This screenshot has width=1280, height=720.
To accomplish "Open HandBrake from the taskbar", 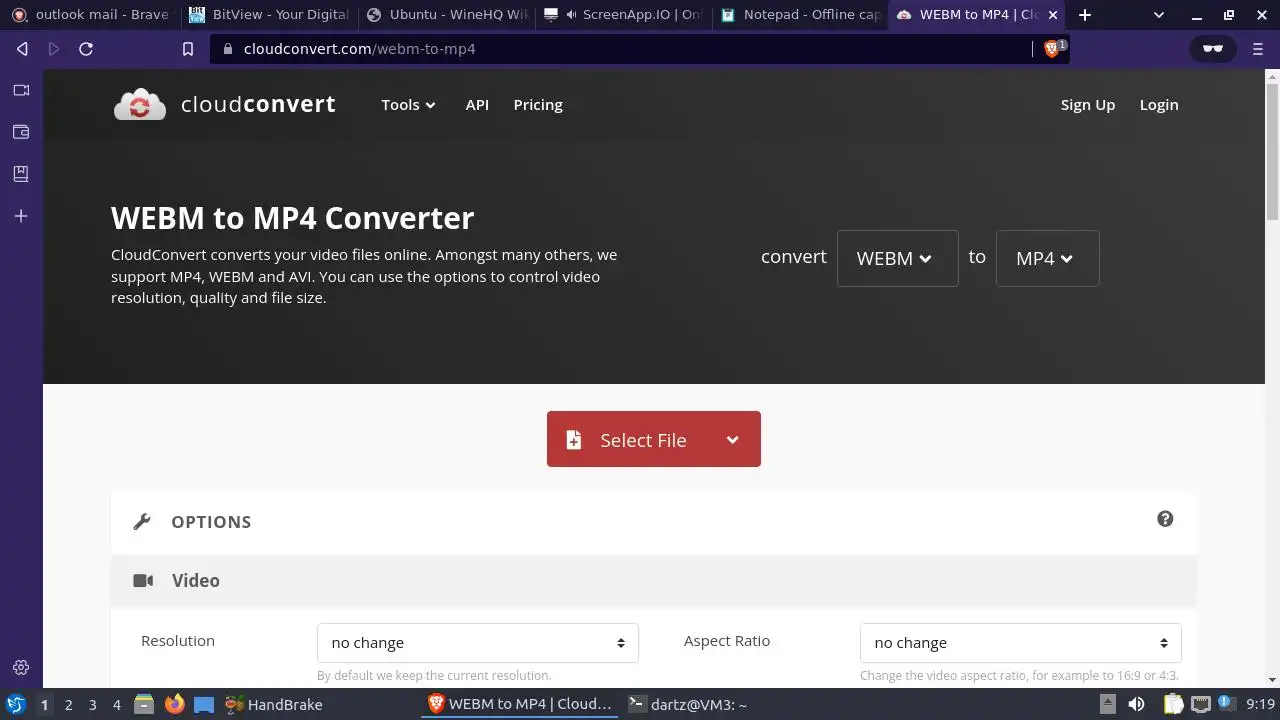I will pyautogui.click(x=274, y=704).
